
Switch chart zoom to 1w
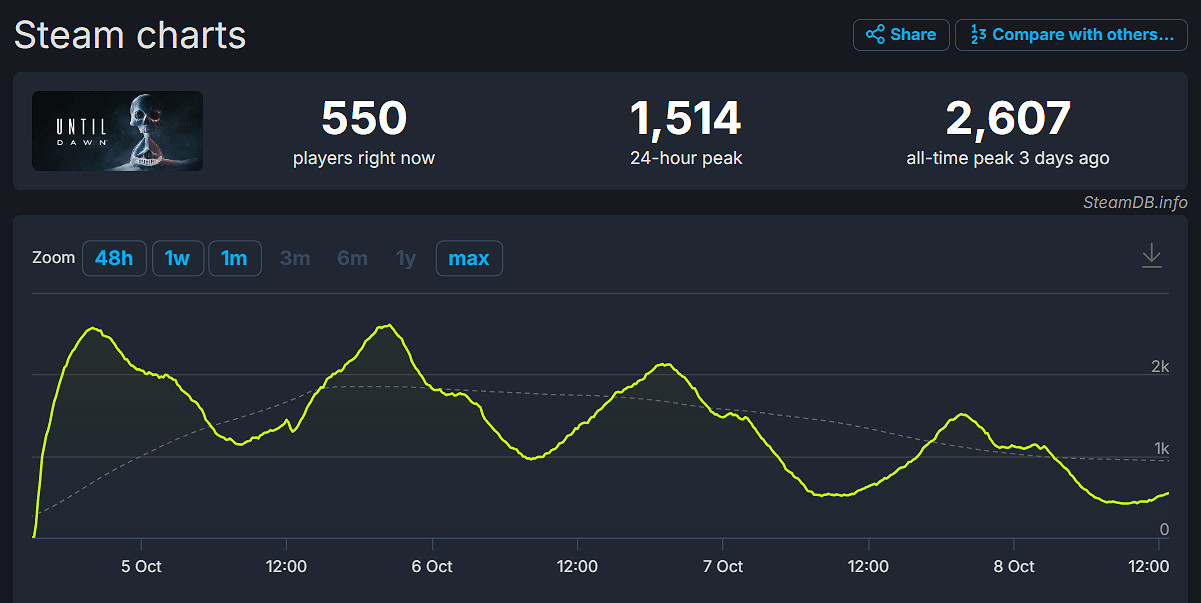177,258
